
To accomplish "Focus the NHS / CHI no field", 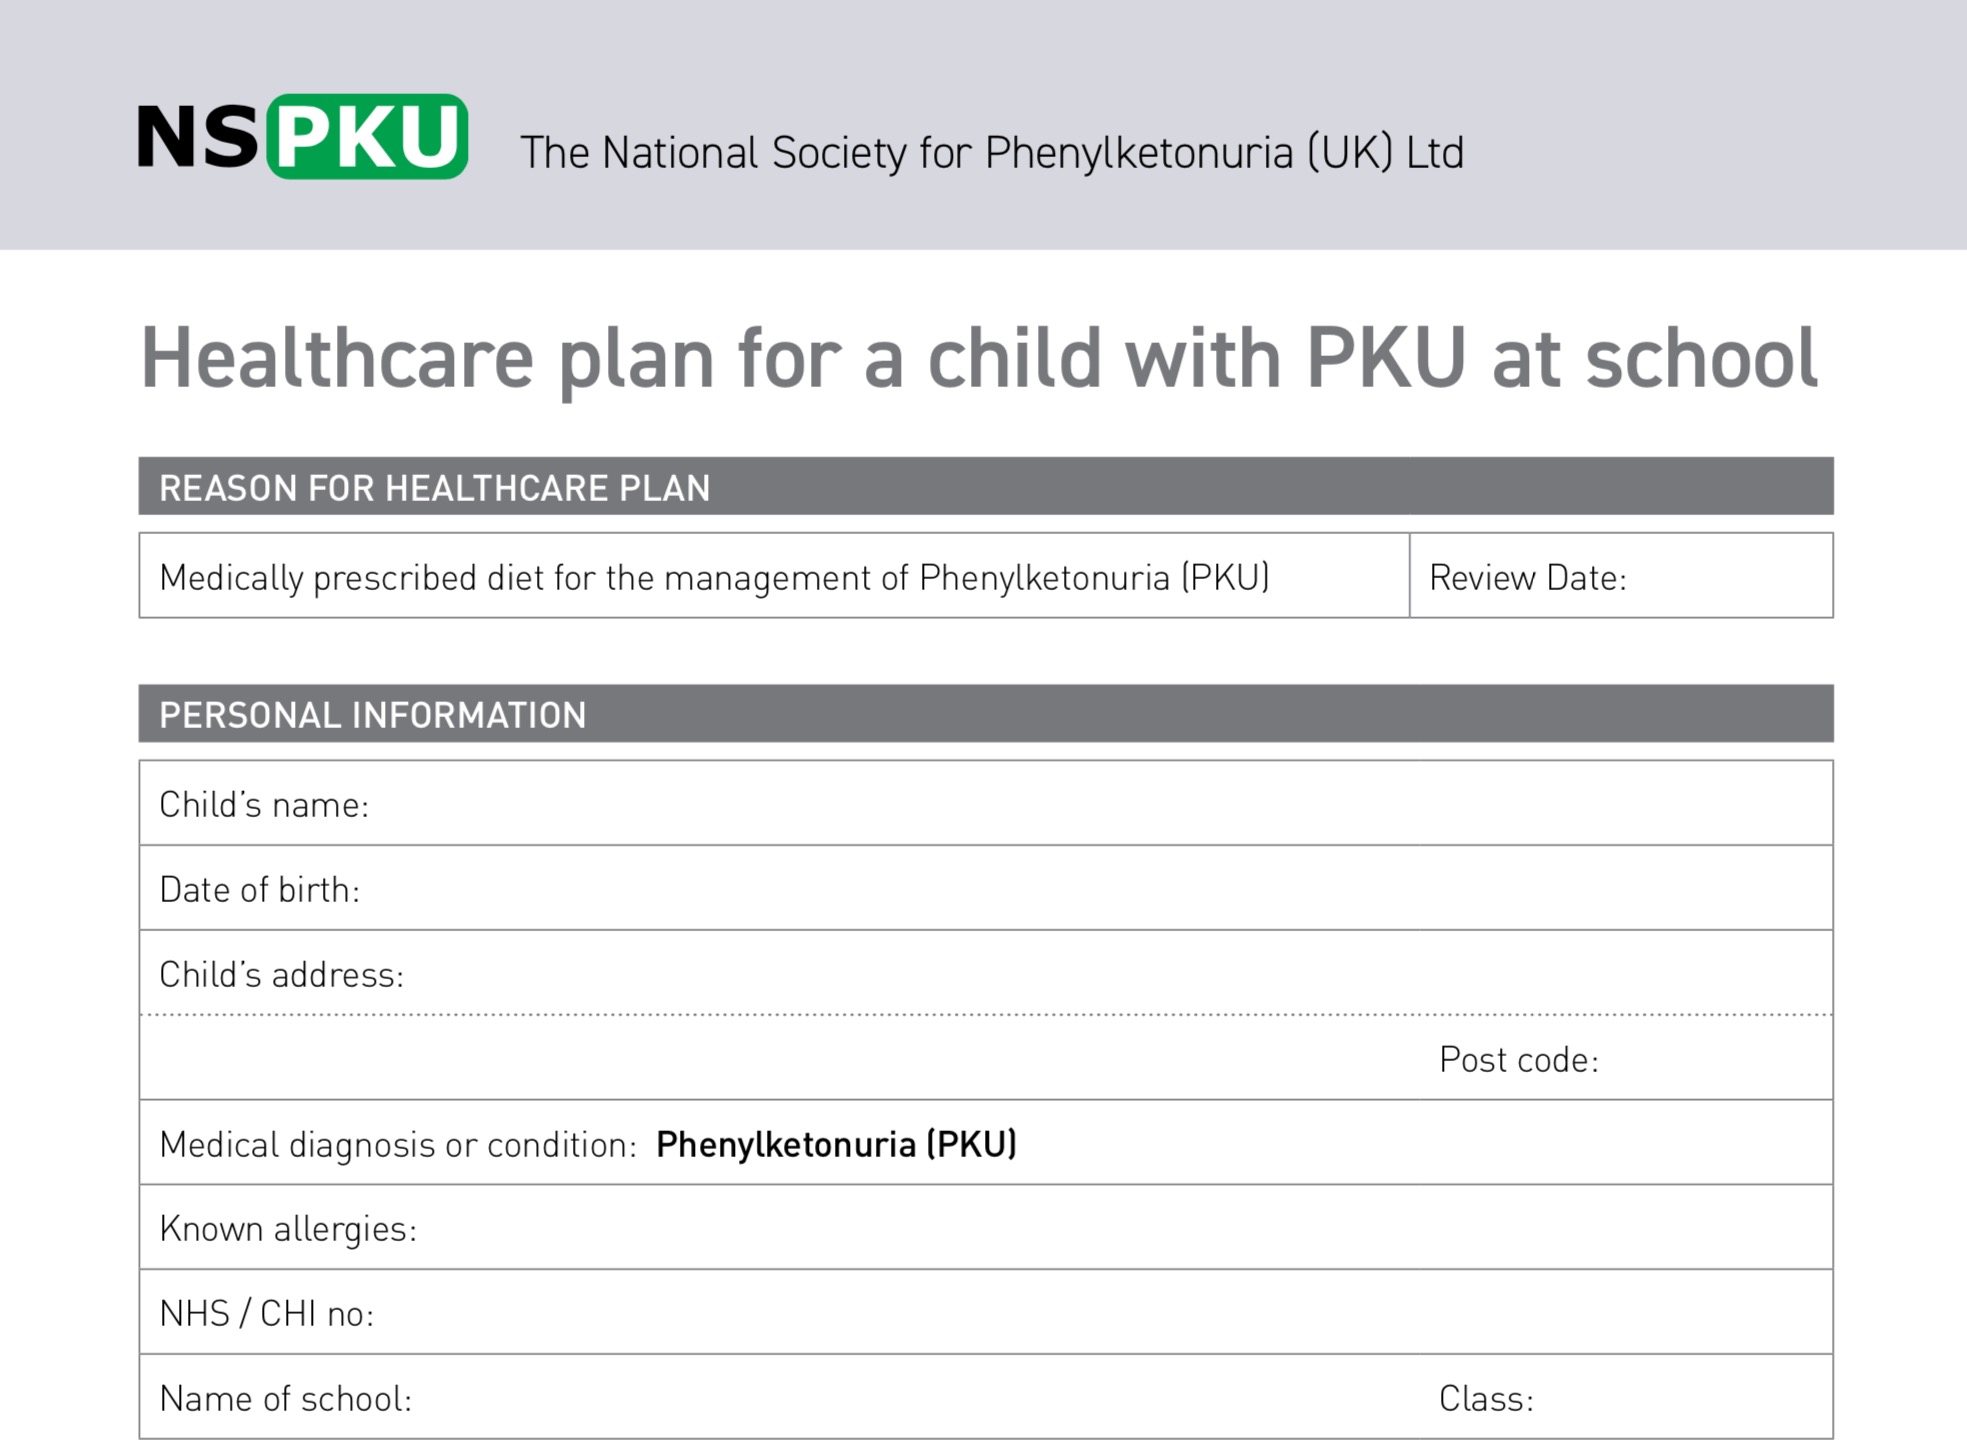I will [1000, 1313].
